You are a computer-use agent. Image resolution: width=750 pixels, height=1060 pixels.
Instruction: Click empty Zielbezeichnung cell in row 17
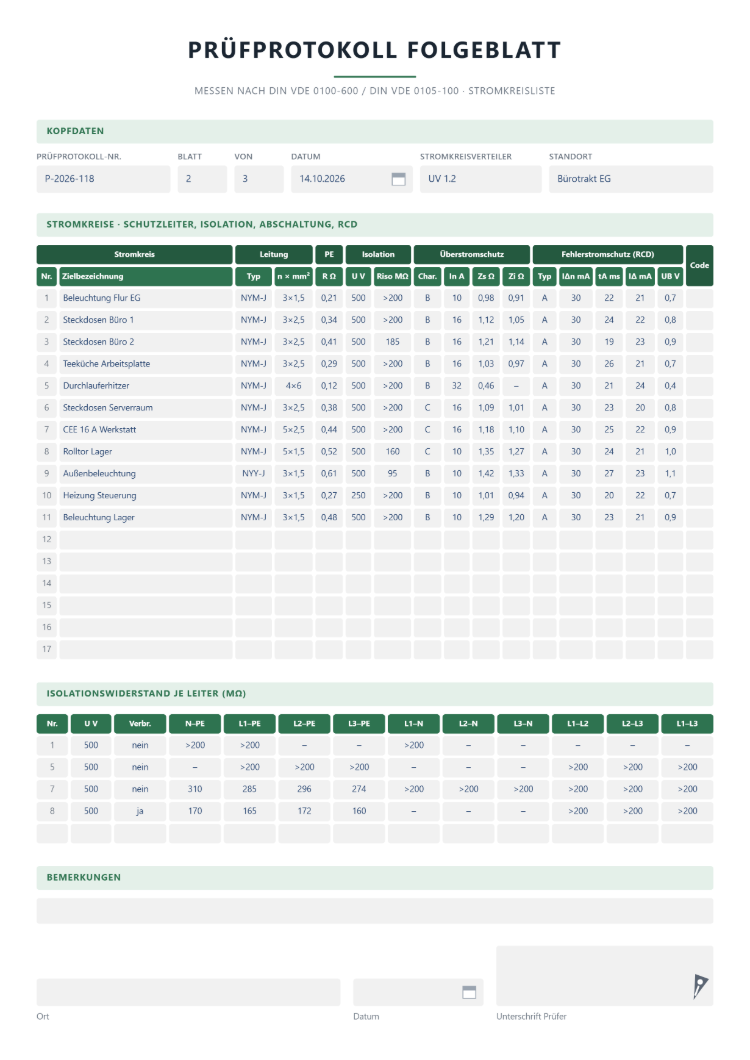point(146,650)
